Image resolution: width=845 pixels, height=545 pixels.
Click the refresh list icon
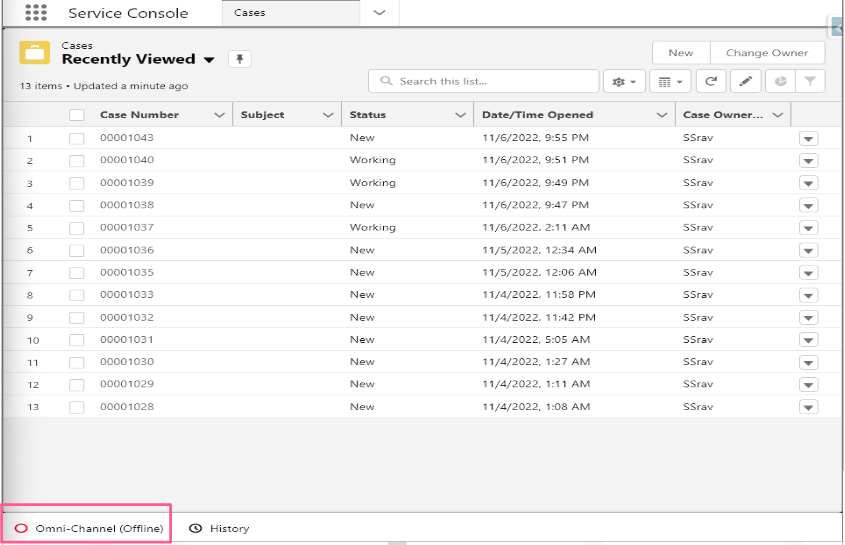click(x=710, y=82)
